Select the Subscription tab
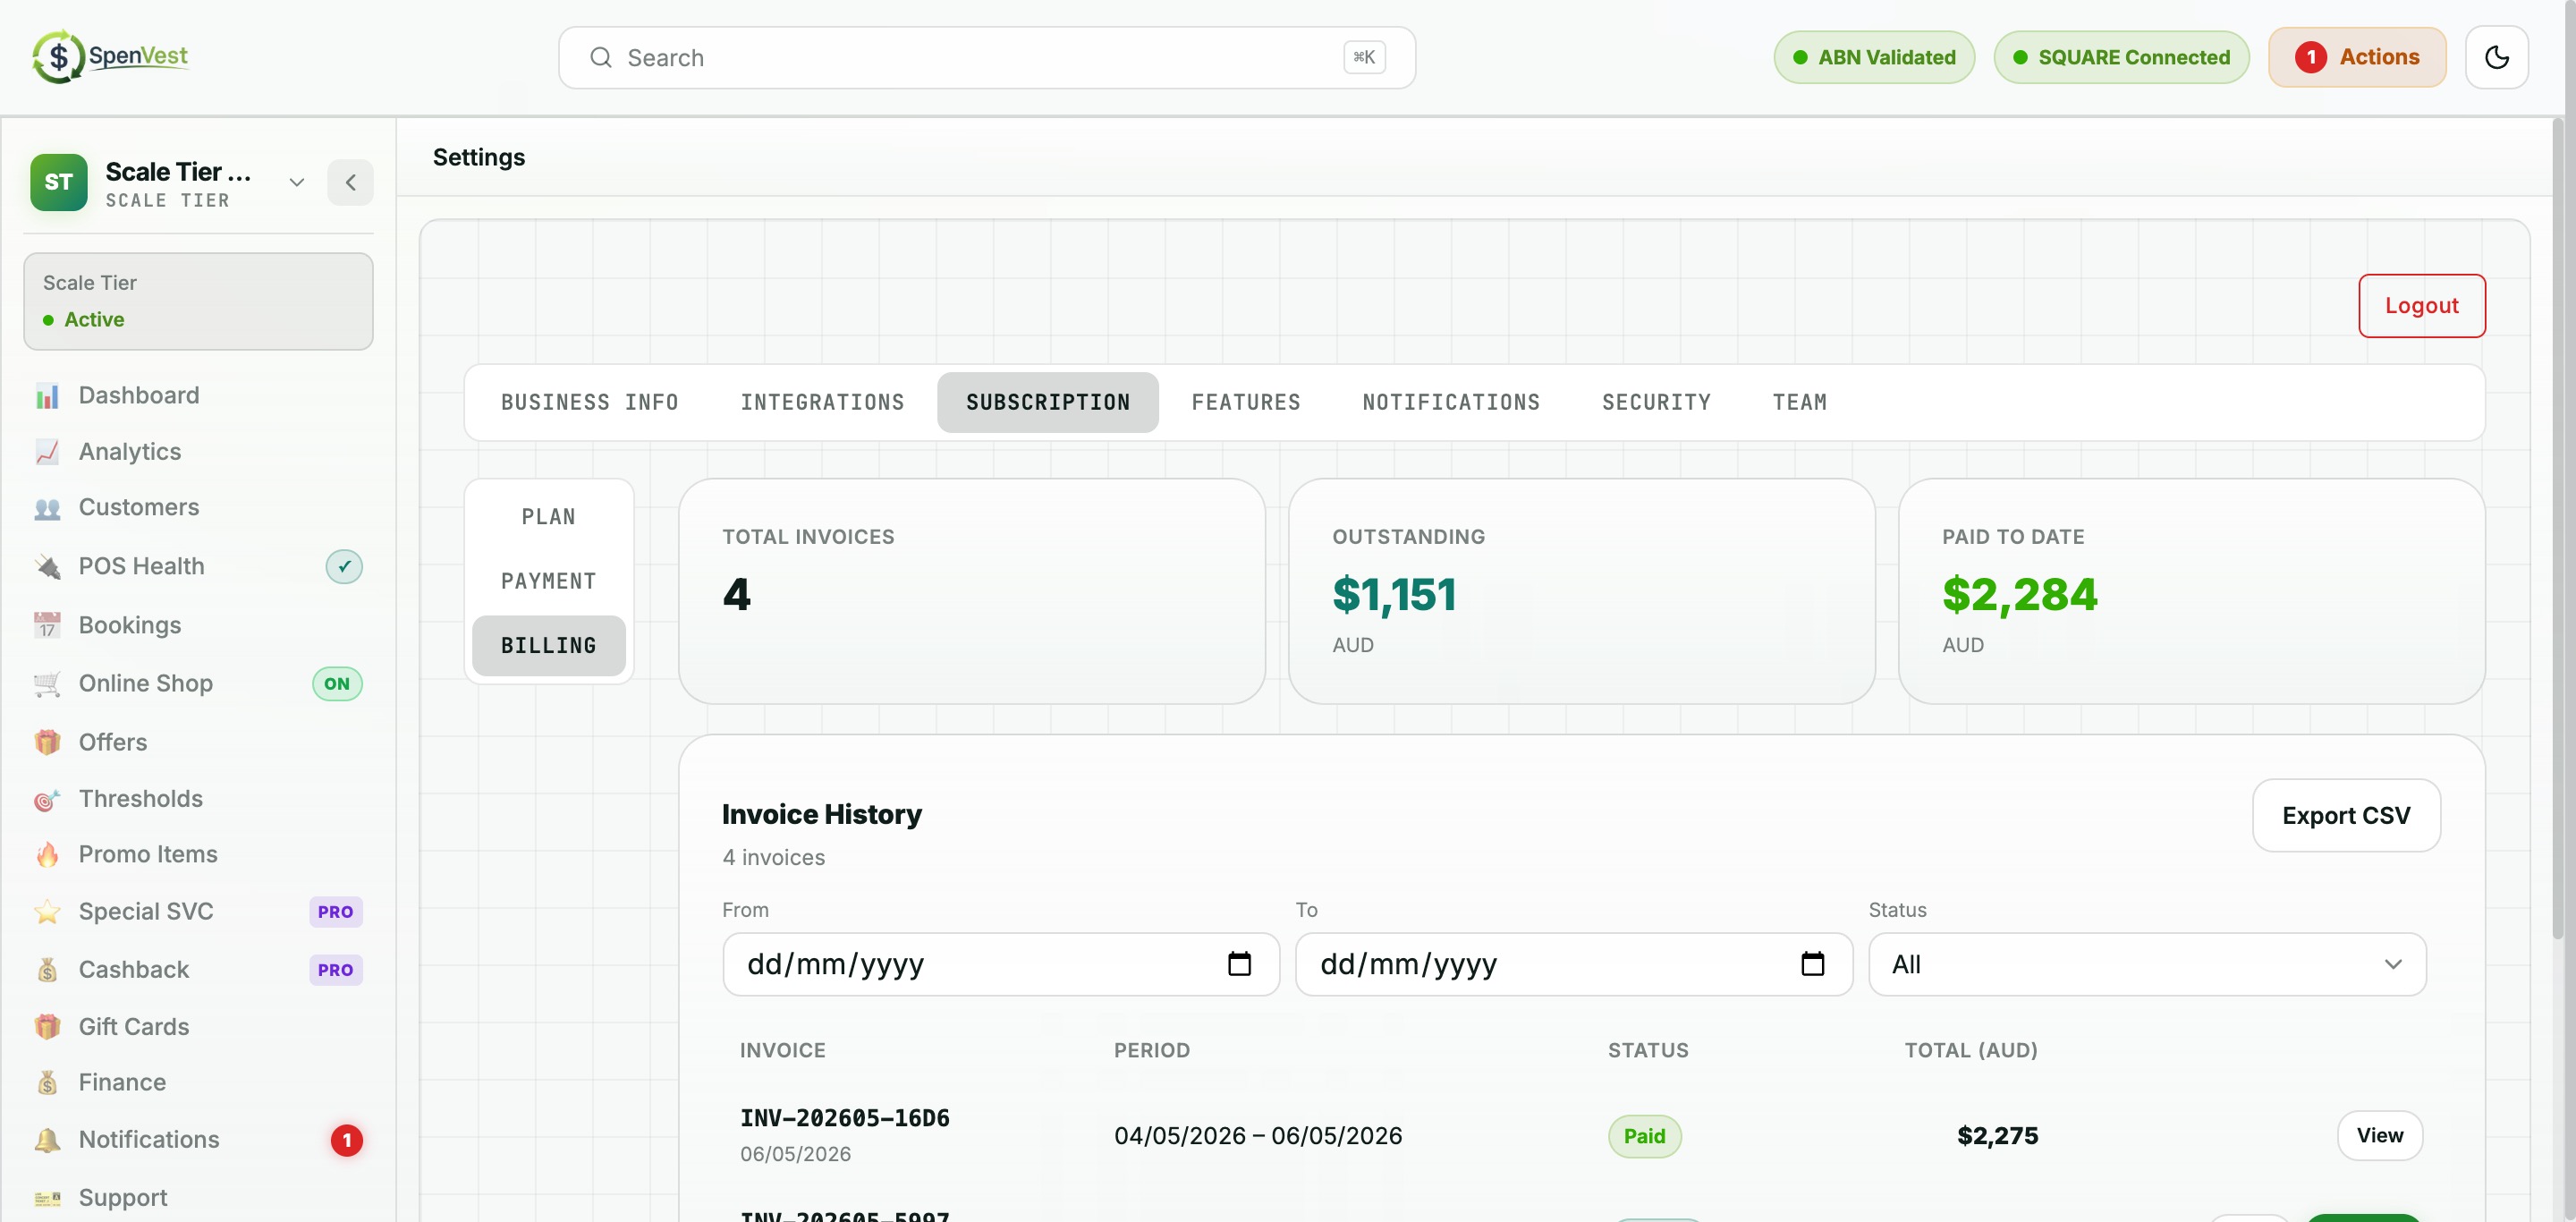This screenshot has height=1222, width=2576. click(x=1047, y=402)
